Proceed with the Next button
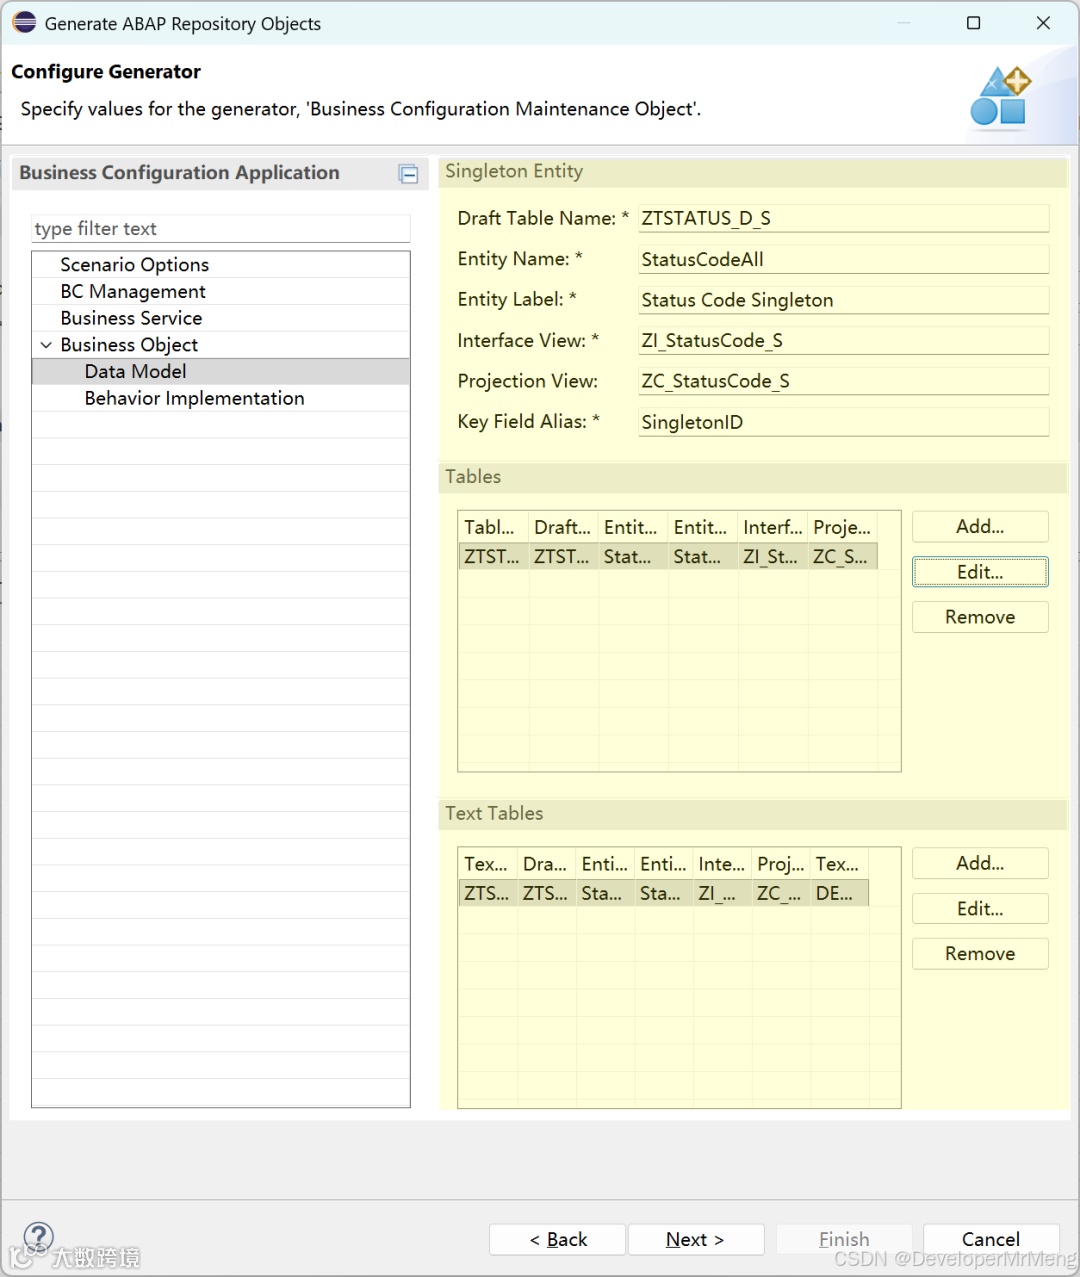The image size is (1080, 1277). [x=695, y=1240]
